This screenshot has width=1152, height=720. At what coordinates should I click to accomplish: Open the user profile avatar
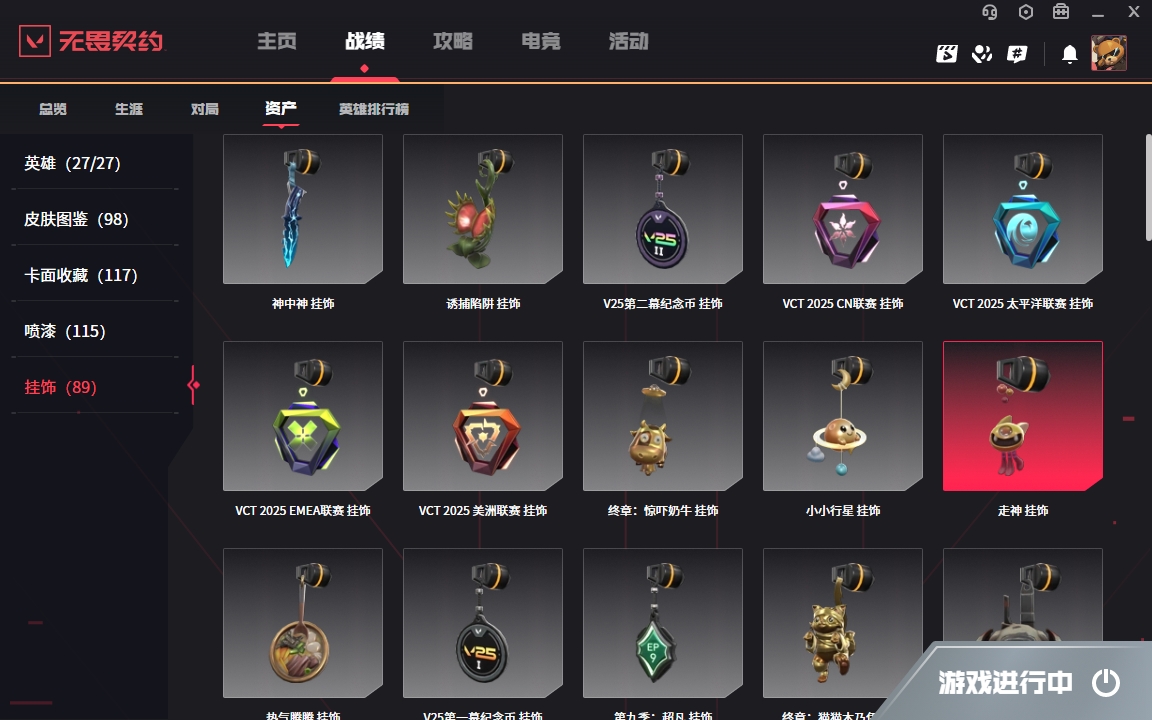click(x=1109, y=53)
